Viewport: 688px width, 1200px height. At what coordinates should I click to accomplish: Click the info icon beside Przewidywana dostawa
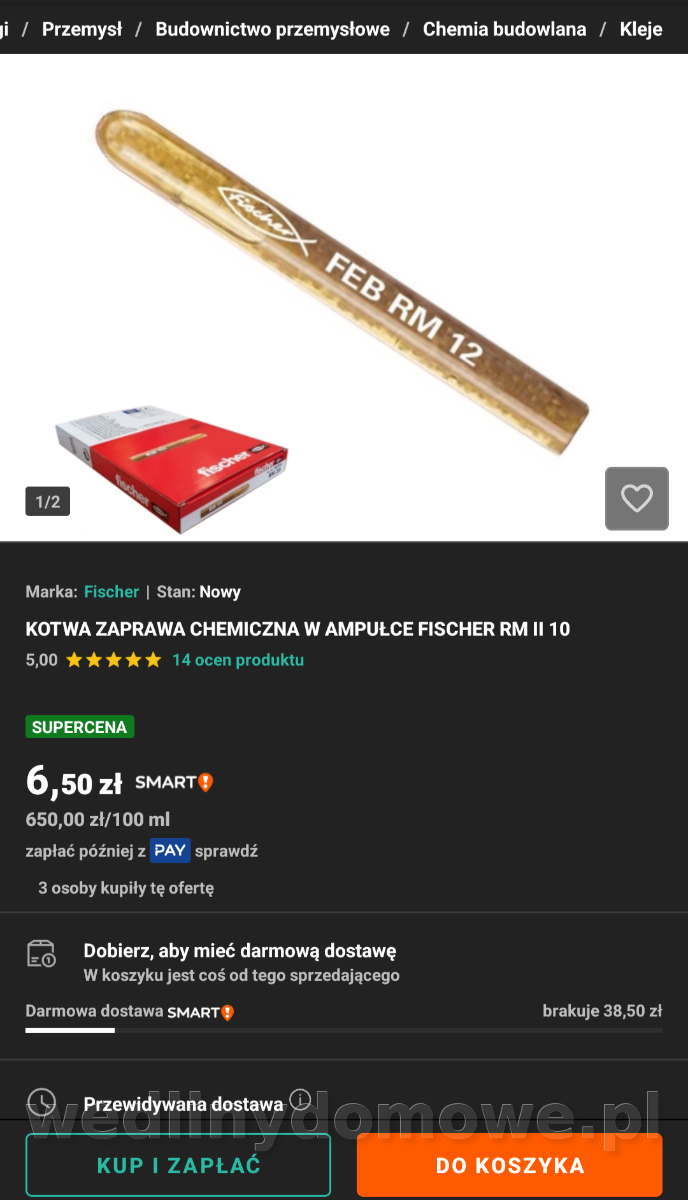point(300,1101)
